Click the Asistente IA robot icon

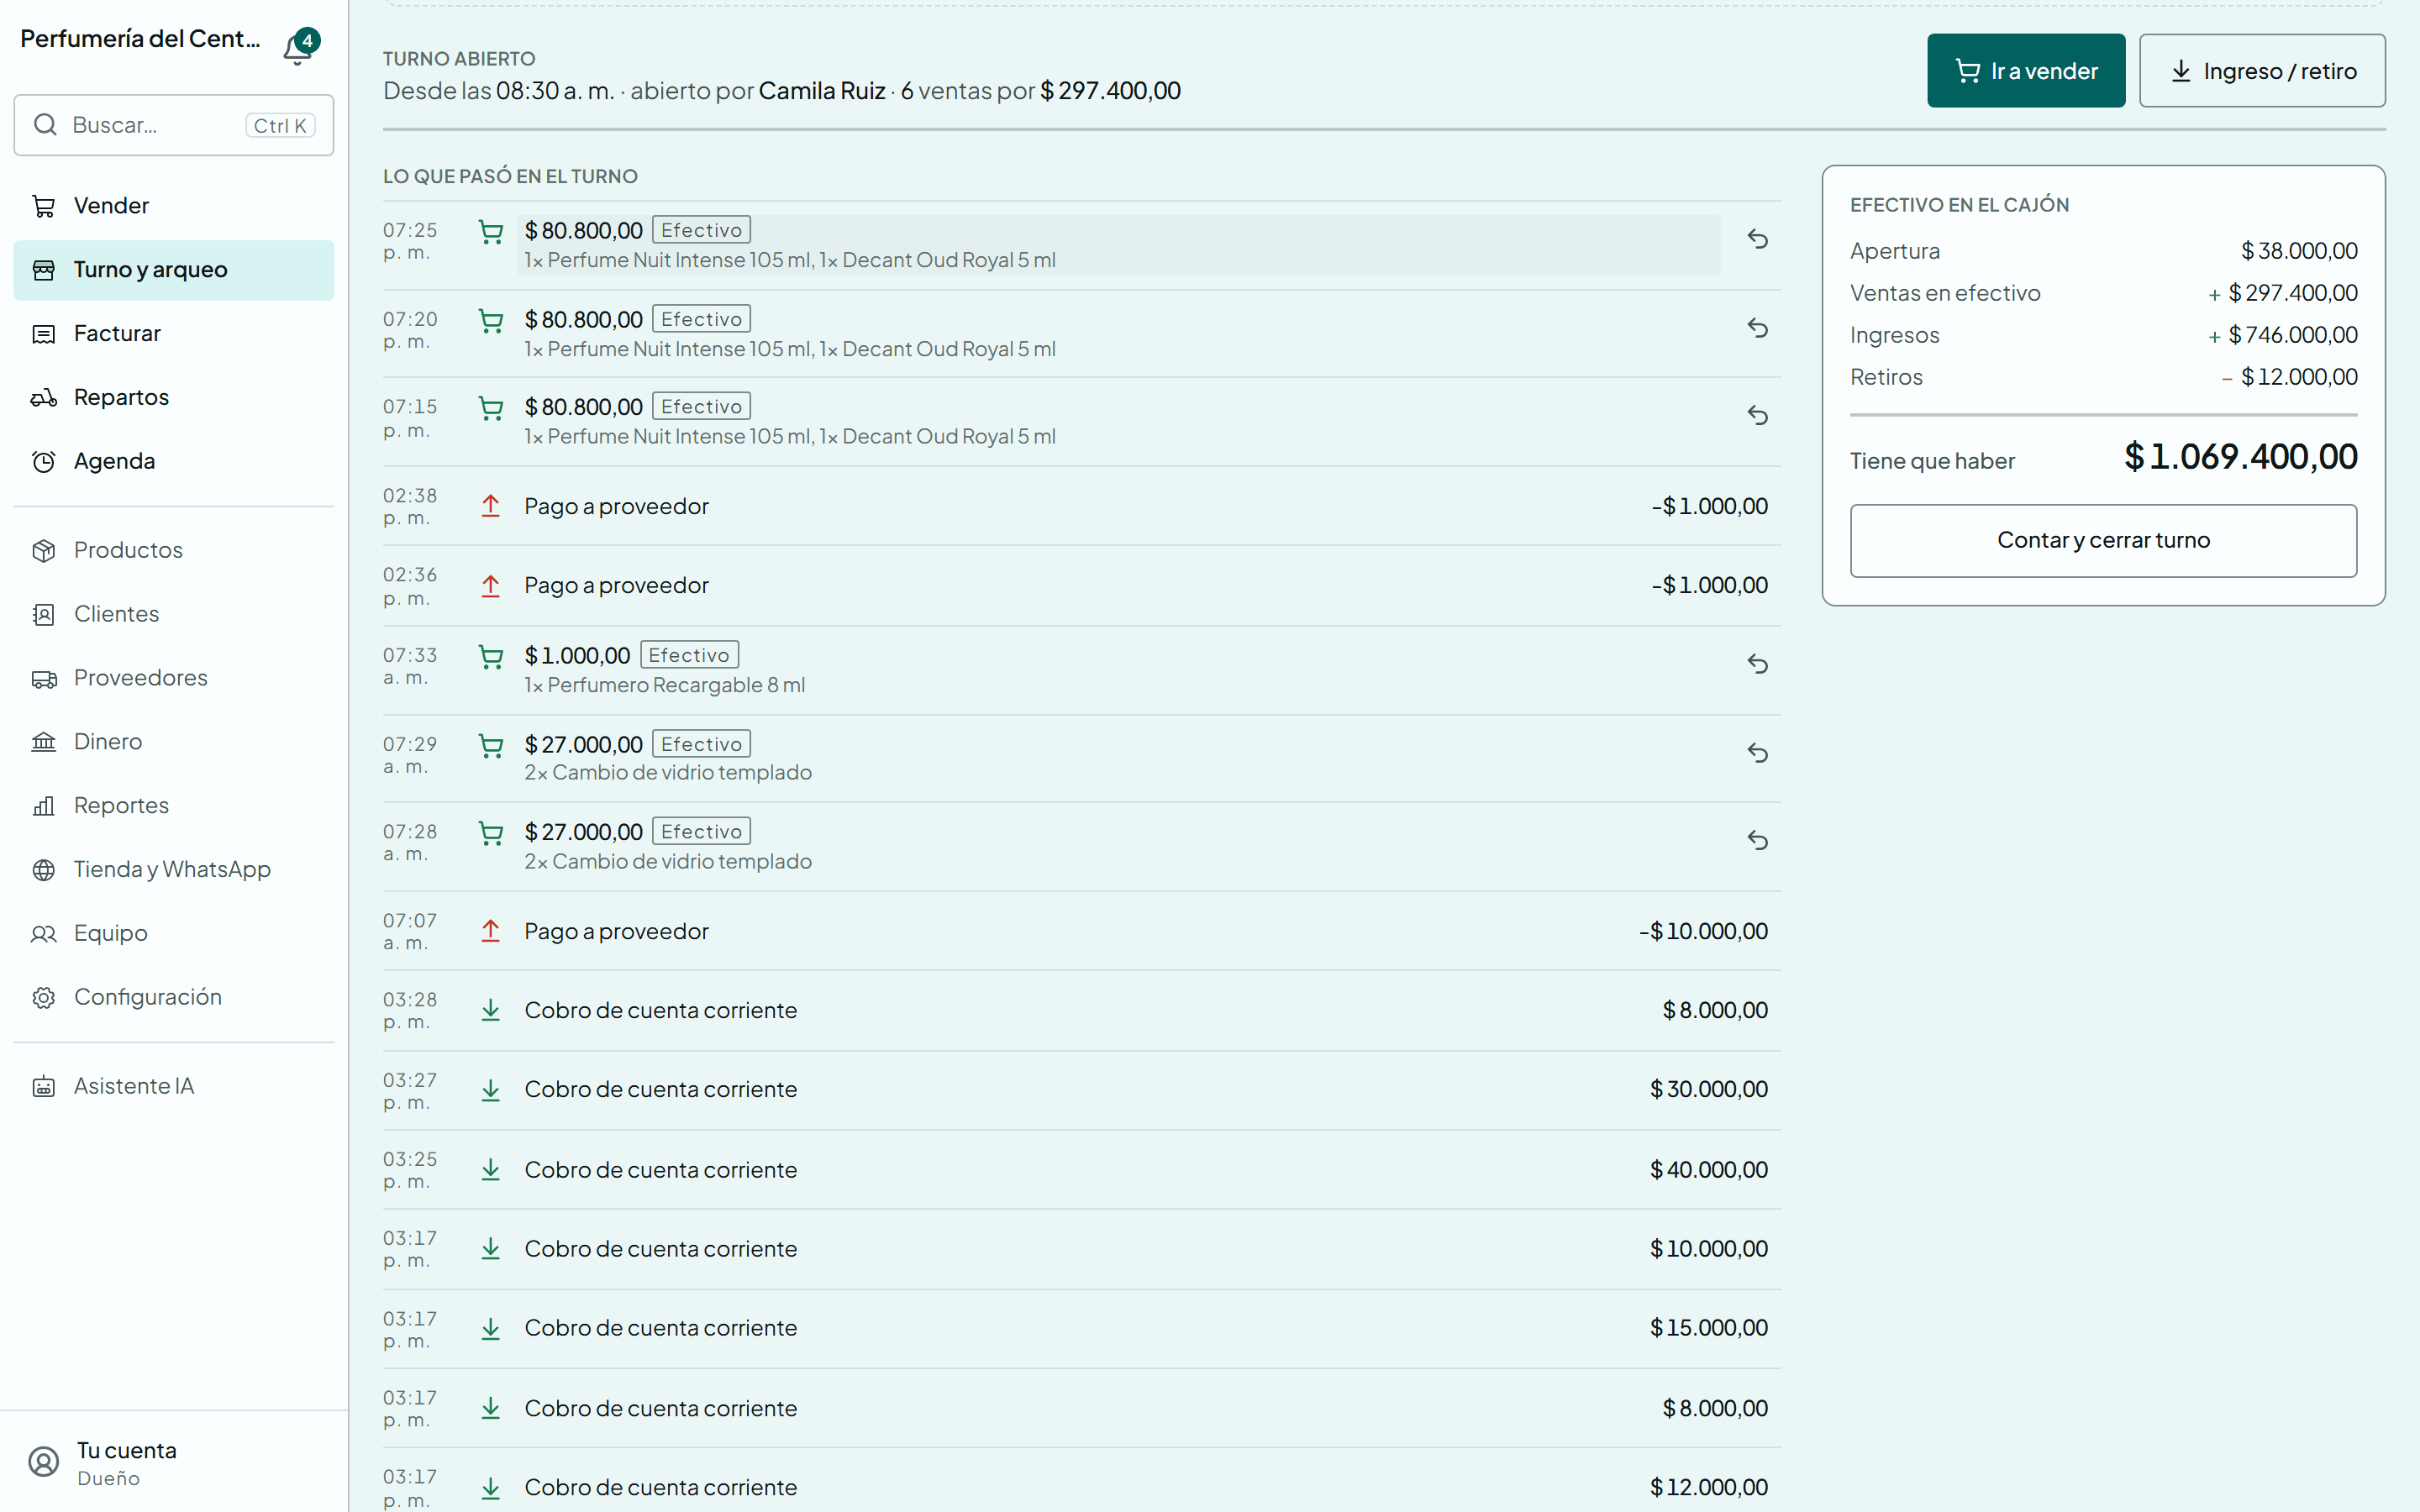click(44, 1087)
